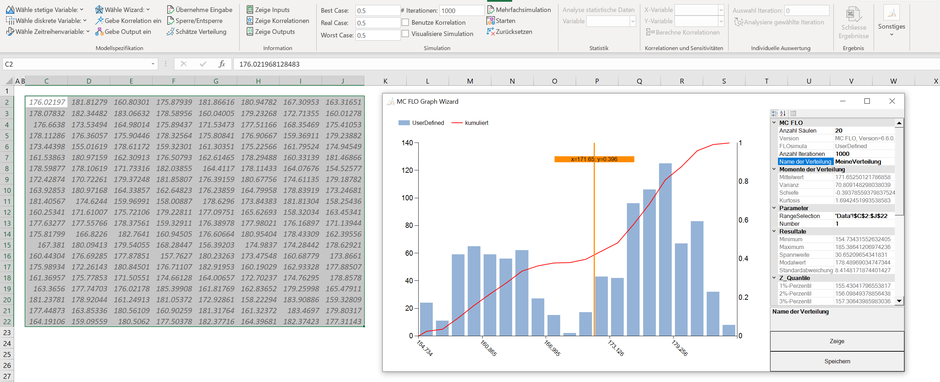Click the formula bar confirm checkmark icon
The width and height of the screenshot is (940, 382).
(x=203, y=64)
